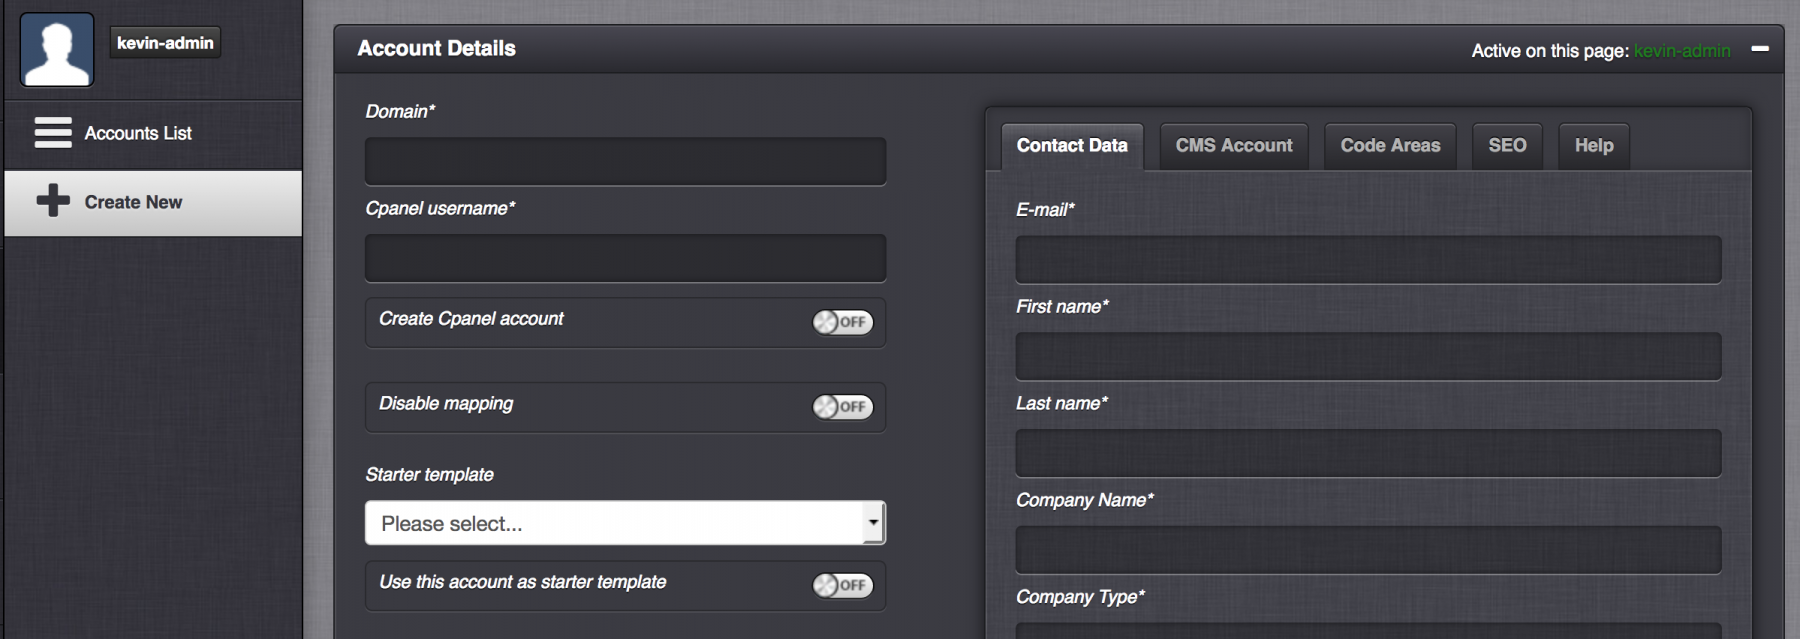Focus the E-mail input field
This screenshot has height=639, width=1800.
point(1368,260)
